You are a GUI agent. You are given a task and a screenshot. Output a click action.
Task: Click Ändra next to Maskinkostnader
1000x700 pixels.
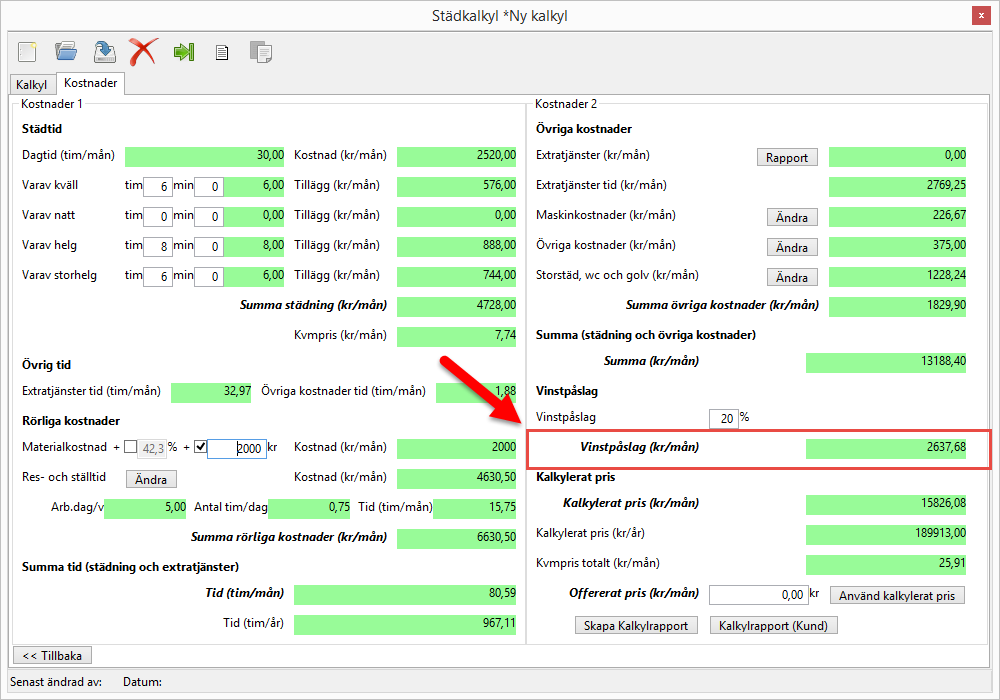[x=792, y=217]
